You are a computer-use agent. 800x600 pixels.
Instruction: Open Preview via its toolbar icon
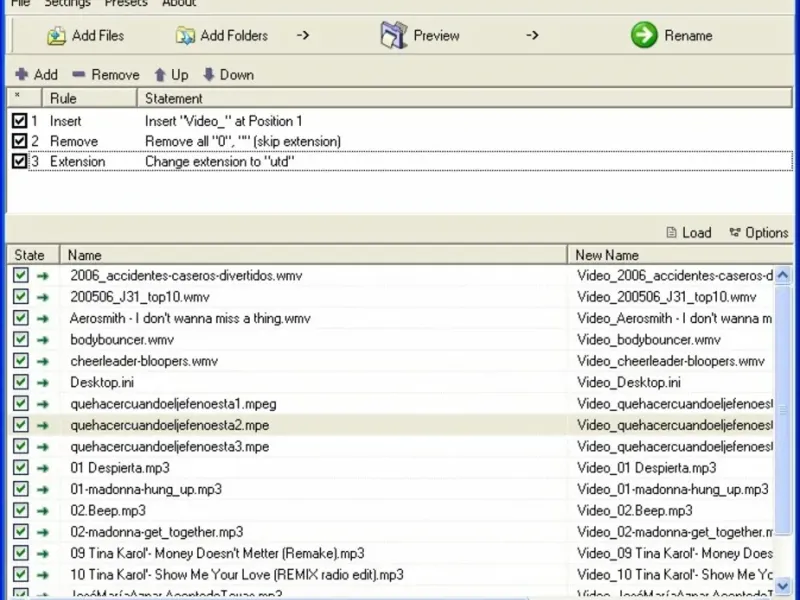394,35
